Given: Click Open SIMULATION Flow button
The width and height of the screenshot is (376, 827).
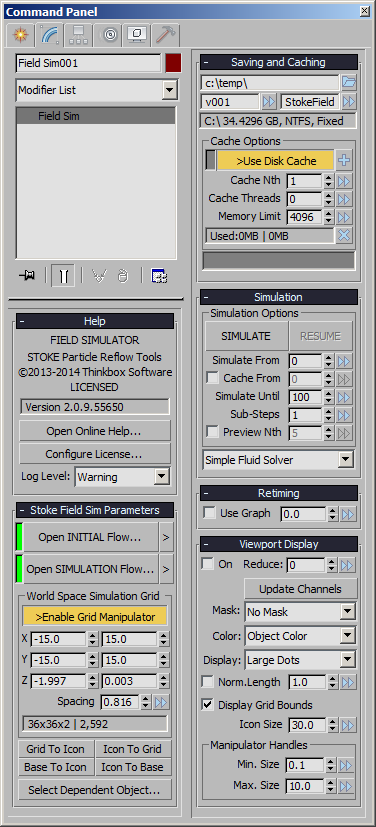Looking at the screenshot, I should [x=90, y=569].
